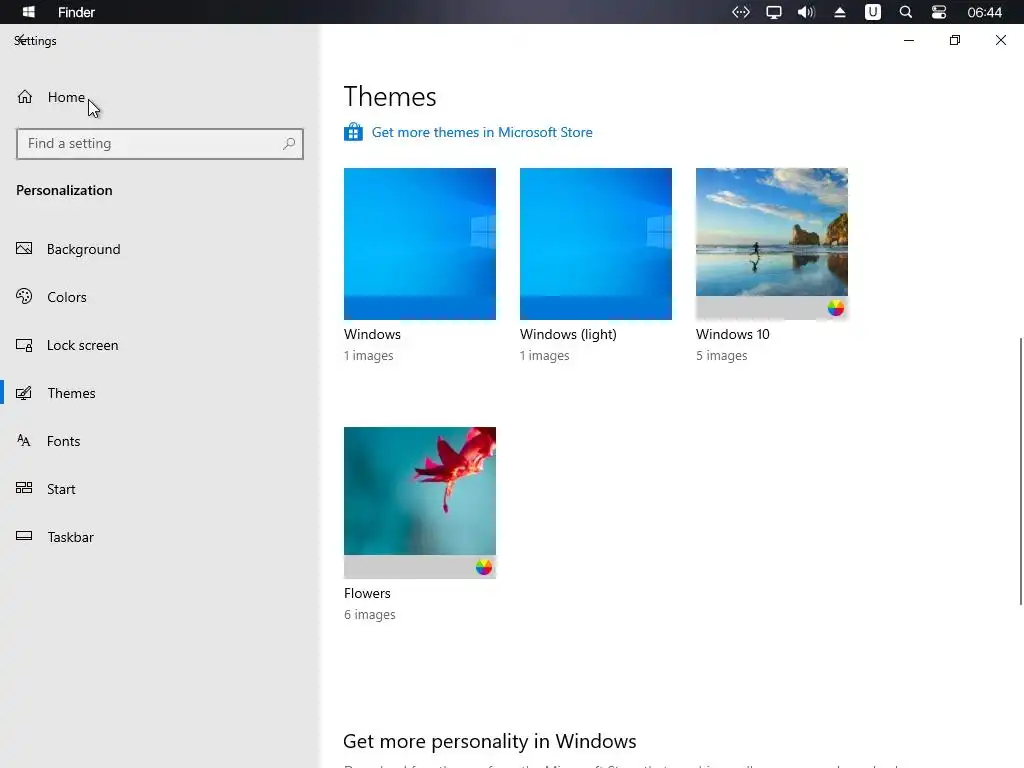Click the "6 images" caption
Viewport: 1024px width, 768px height.
pyautogui.click(x=370, y=615)
